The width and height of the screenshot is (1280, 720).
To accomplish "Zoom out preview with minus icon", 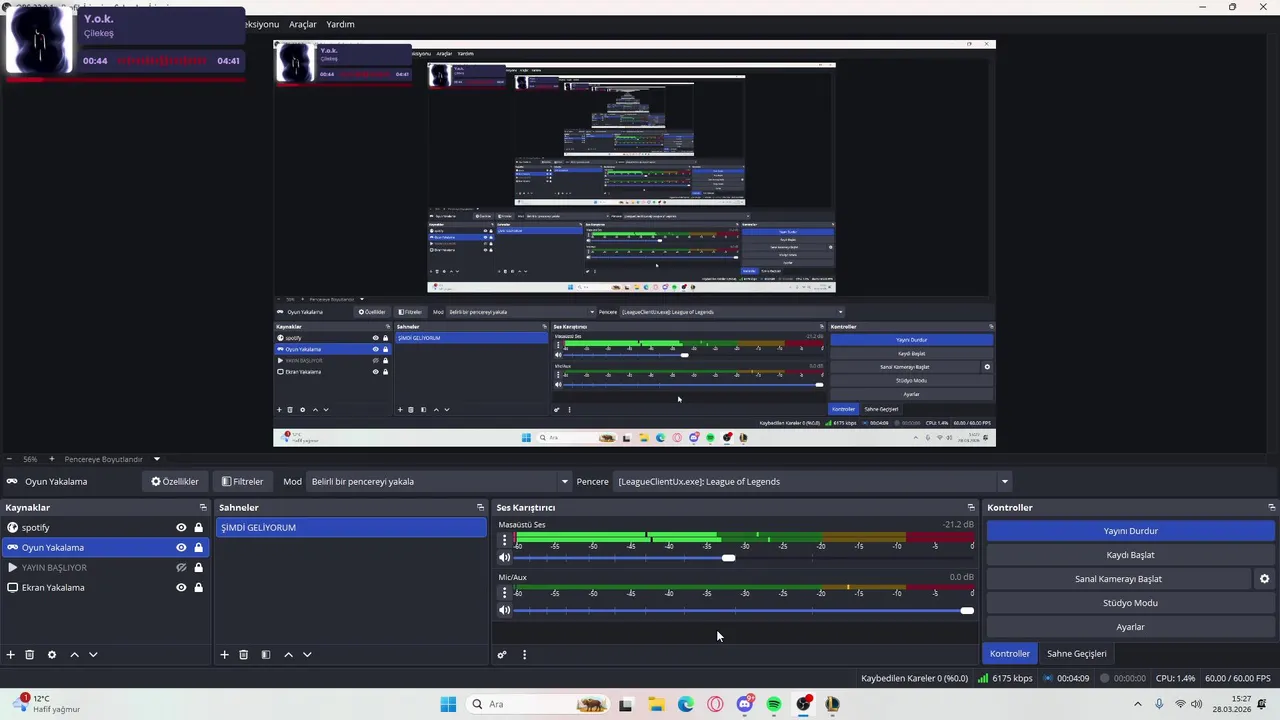I will click(9, 459).
